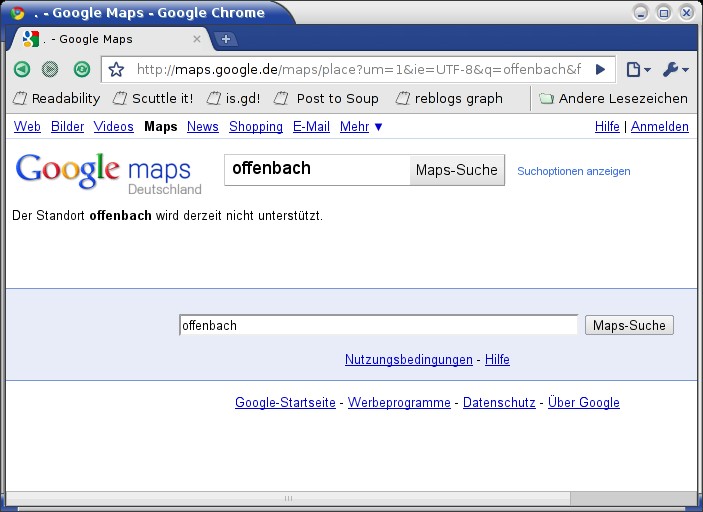Reload the page with the refresh icon

82,69
